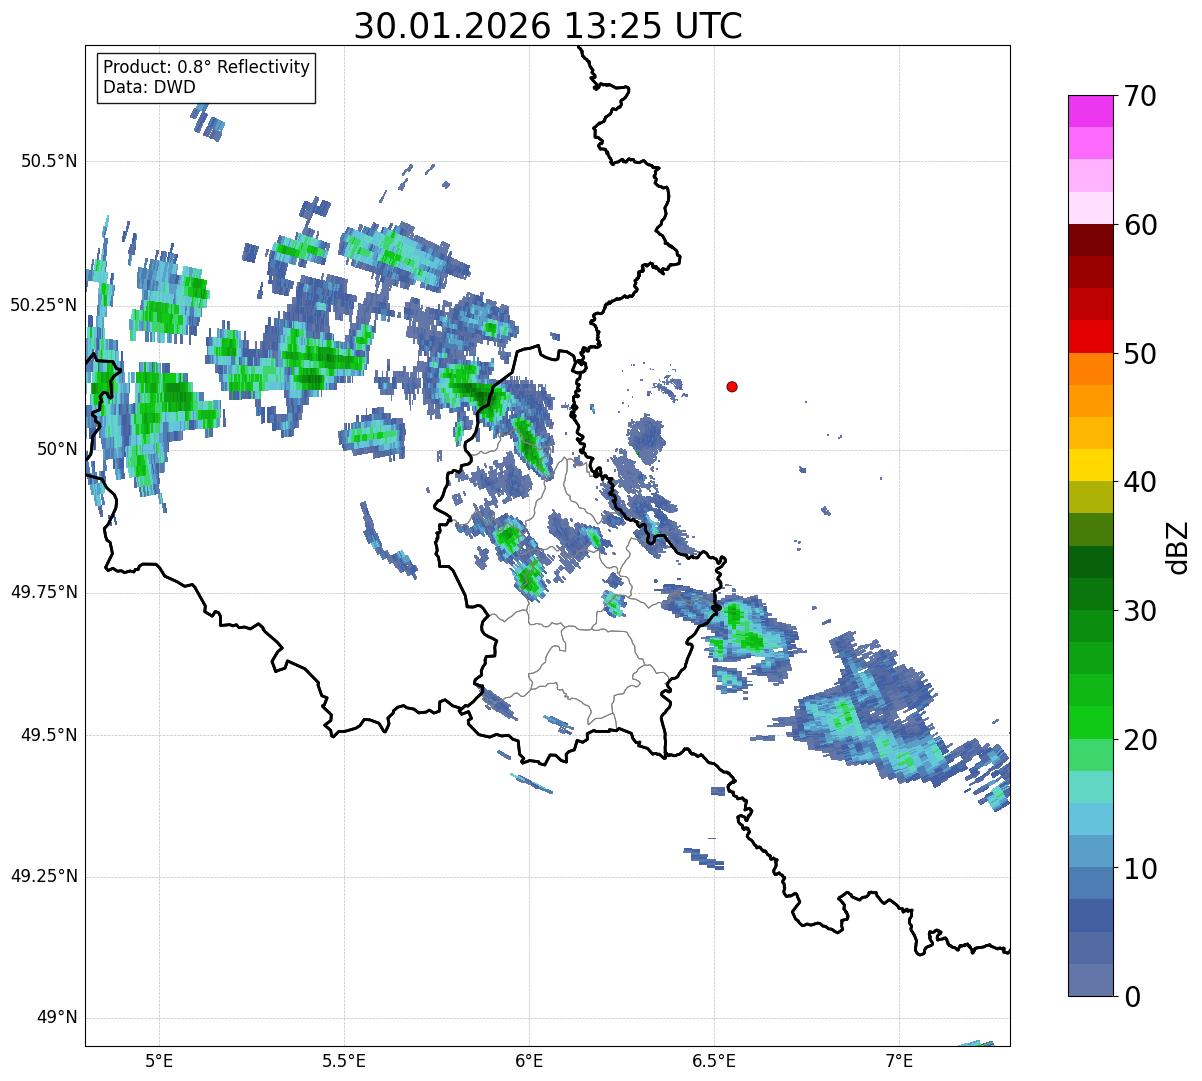Image resolution: width=1202 pixels, height=1081 pixels.
Task: Click the 50.5°N latitude label
Action: click(49, 161)
